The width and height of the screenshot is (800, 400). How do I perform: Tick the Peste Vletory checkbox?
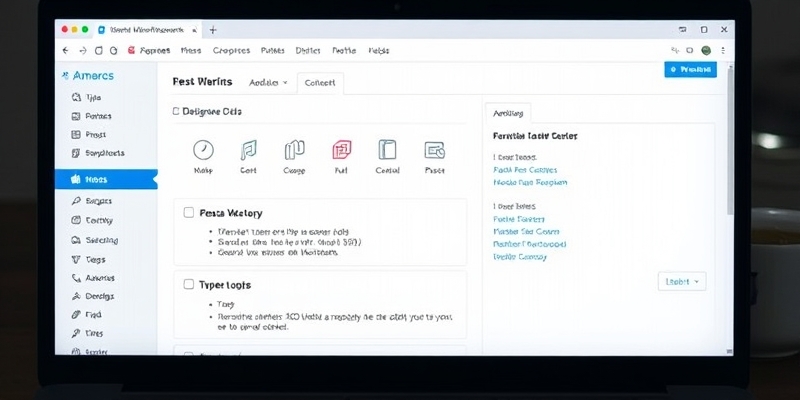click(189, 212)
